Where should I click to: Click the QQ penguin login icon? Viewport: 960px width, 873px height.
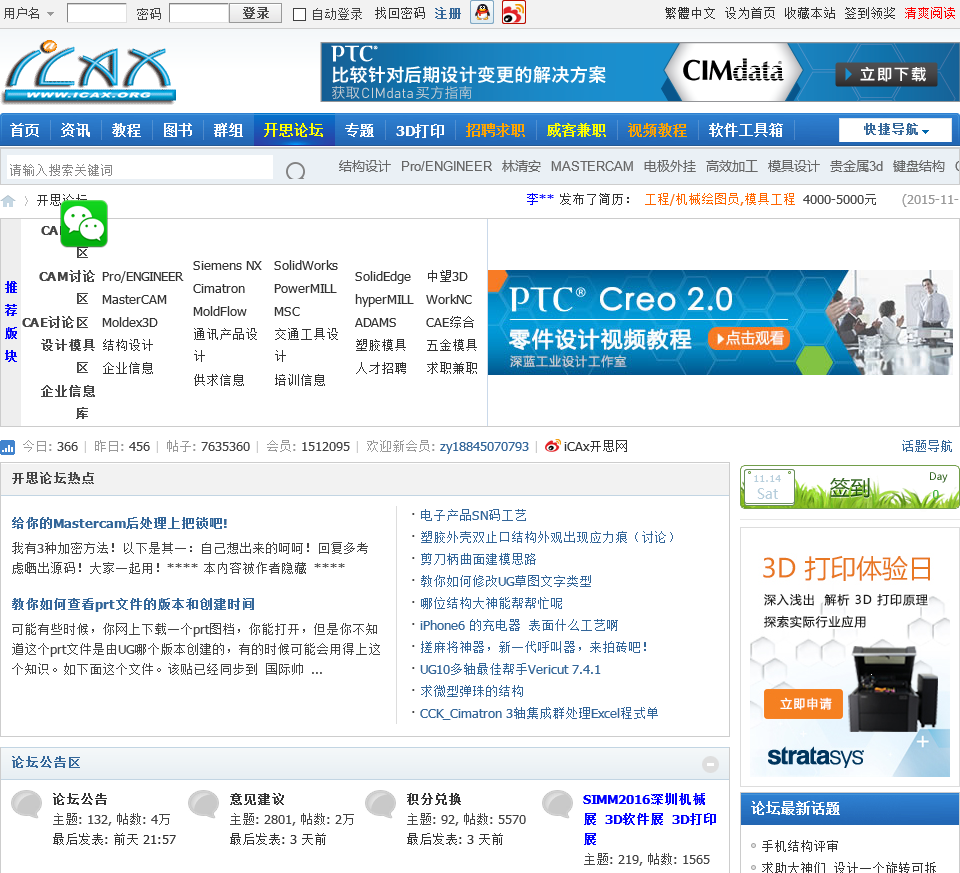tap(482, 12)
